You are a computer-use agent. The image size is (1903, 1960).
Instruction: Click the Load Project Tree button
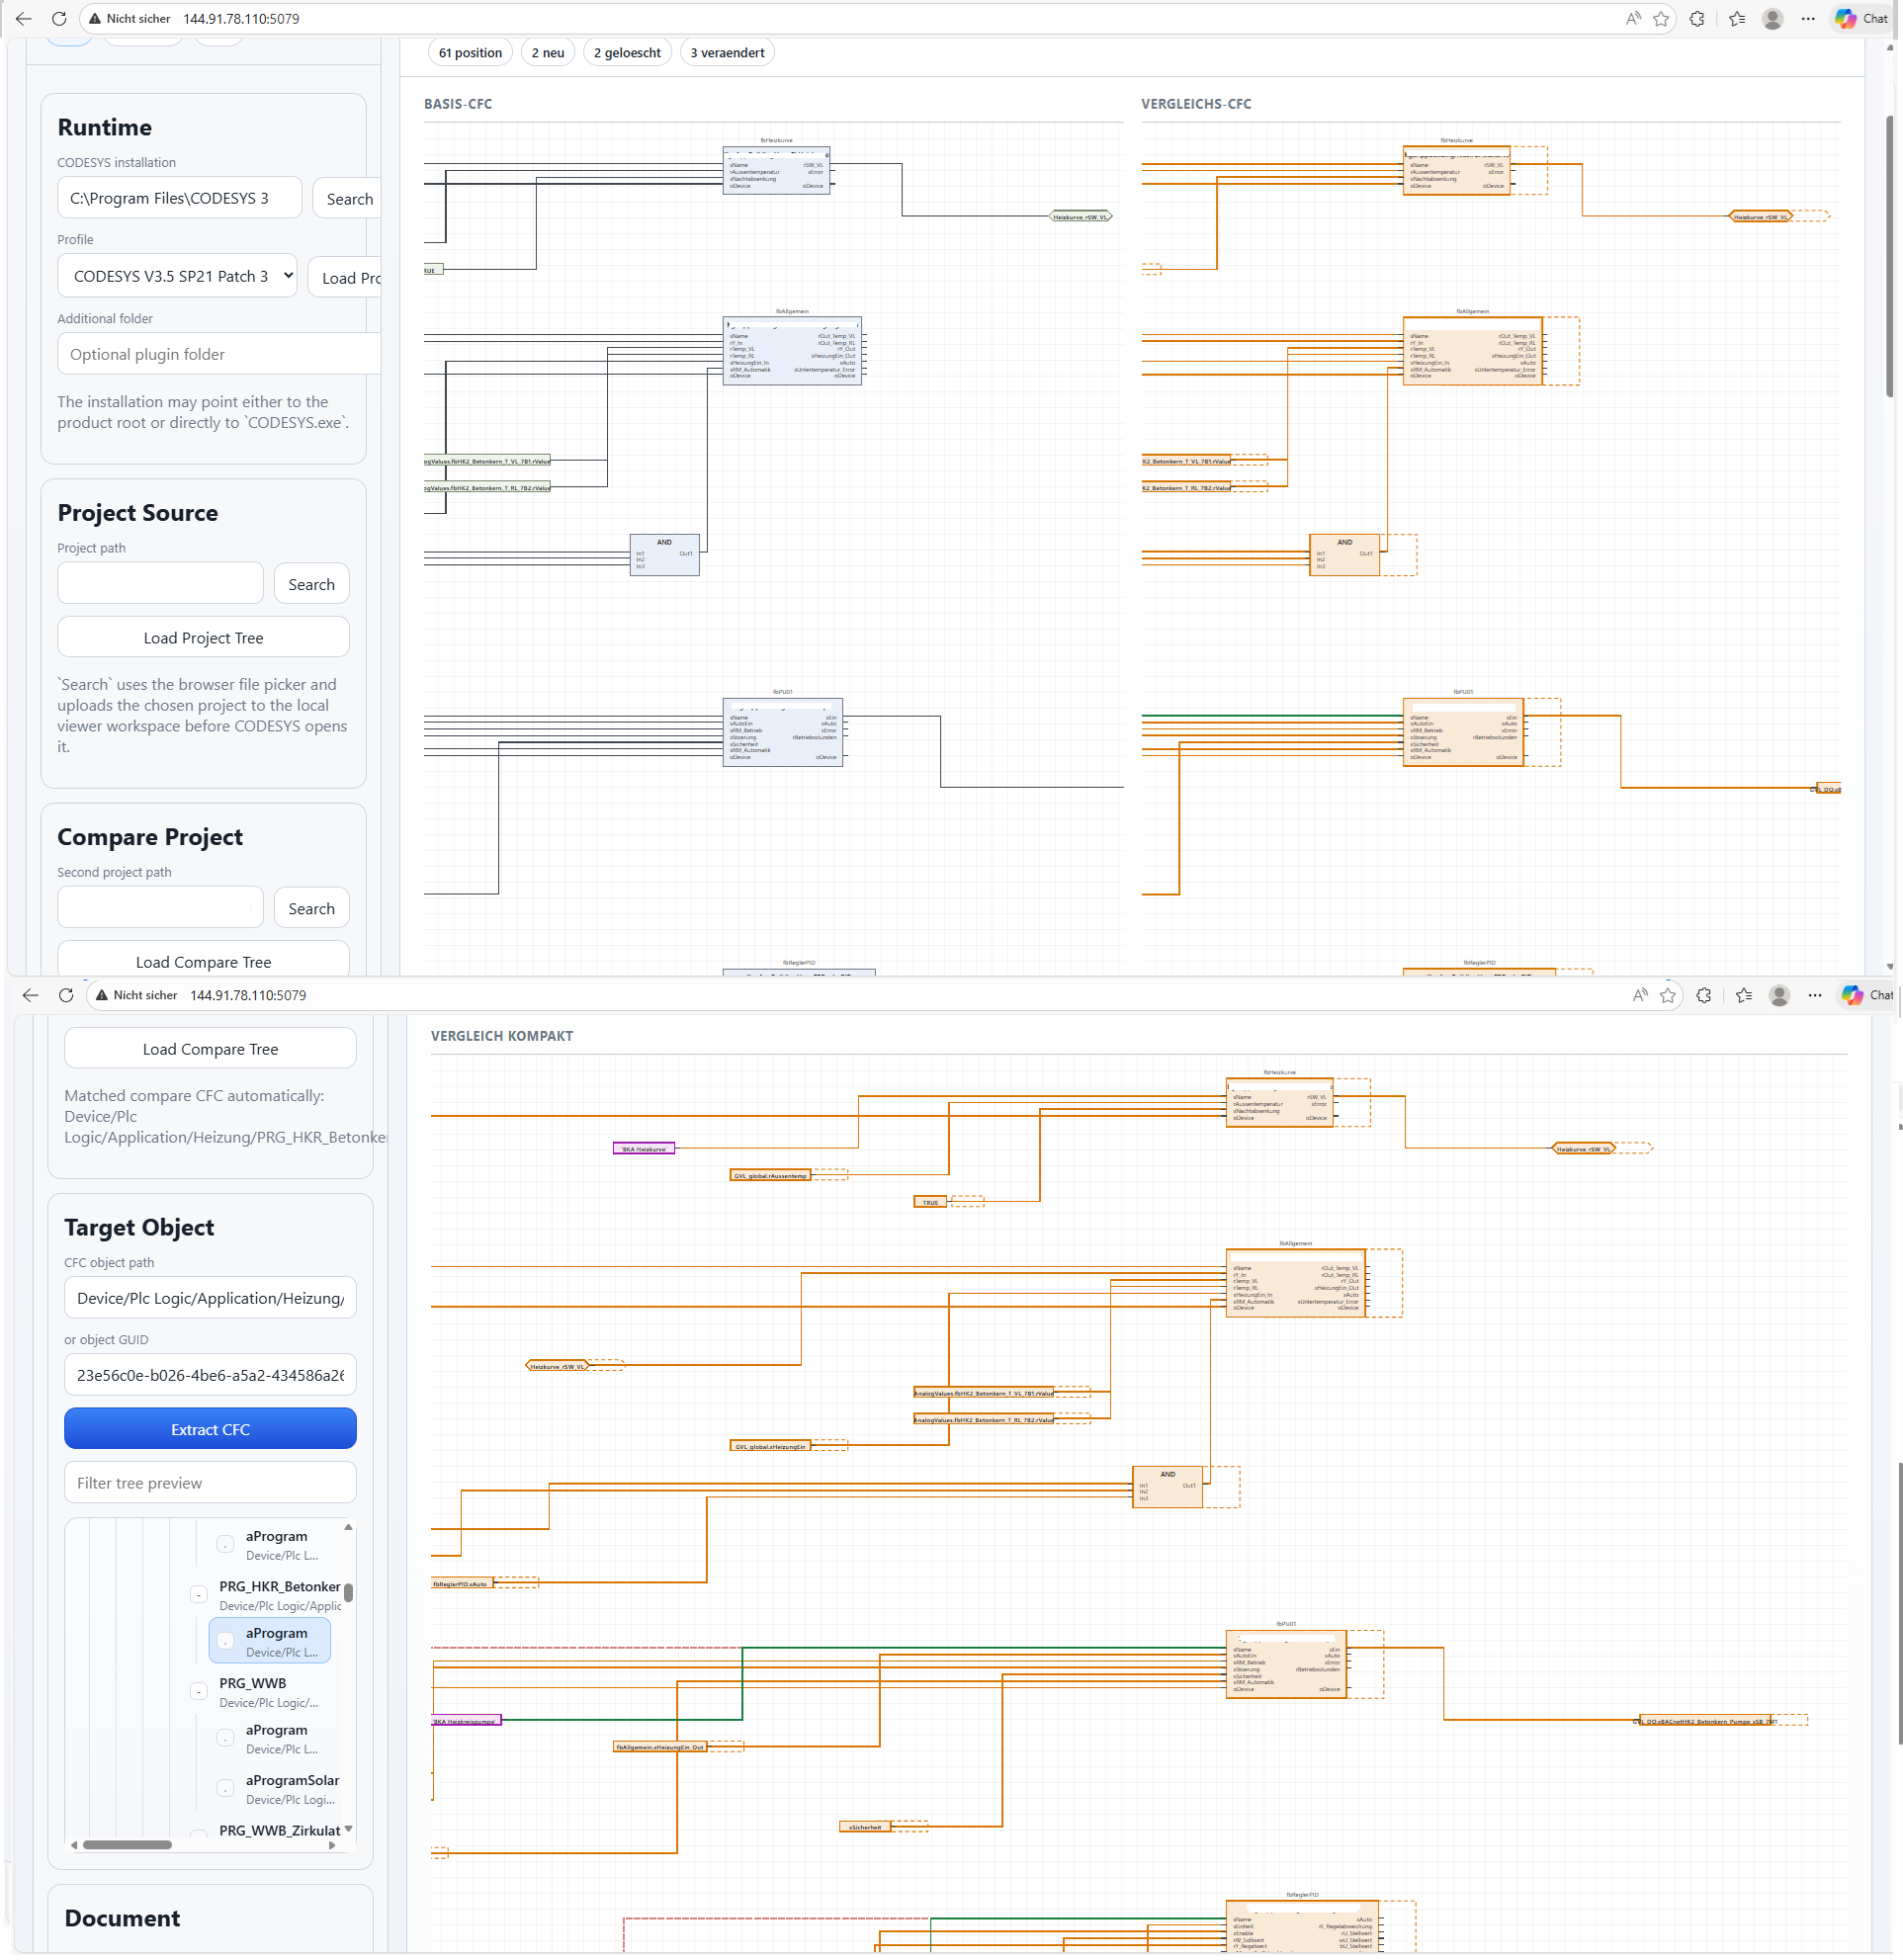pyautogui.click(x=203, y=638)
